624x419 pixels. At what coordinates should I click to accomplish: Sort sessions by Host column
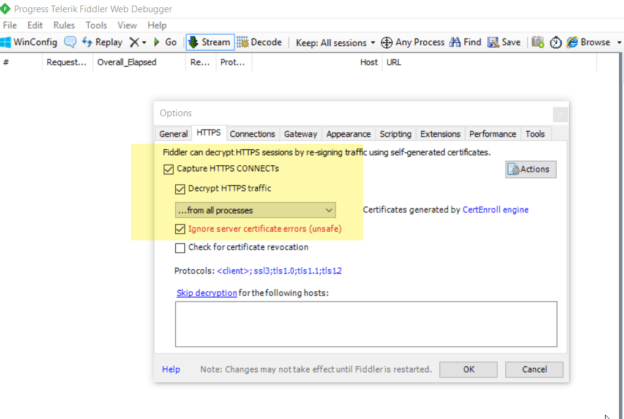[x=317, y=62]
